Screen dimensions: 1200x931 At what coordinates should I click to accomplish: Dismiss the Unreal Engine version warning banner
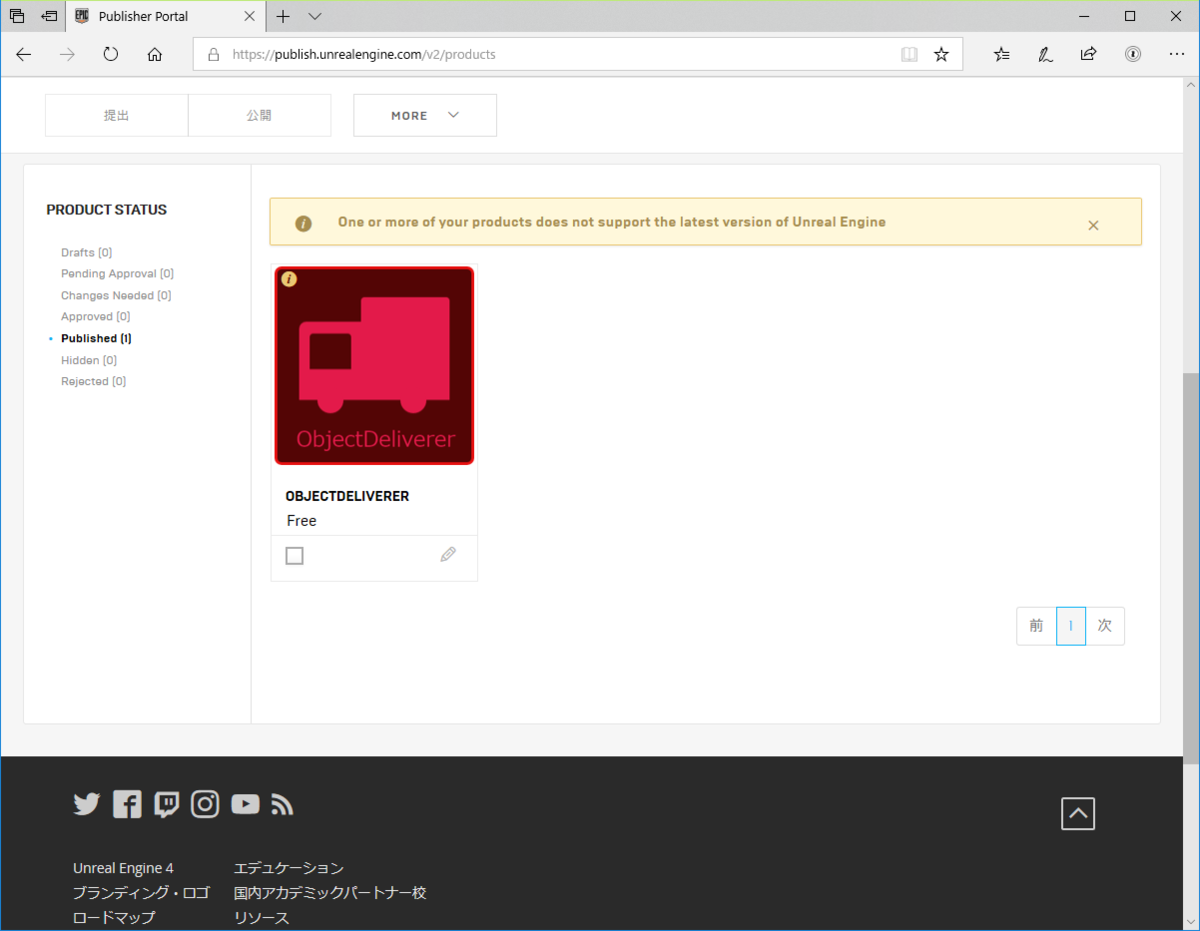(x=1093, y=225)
